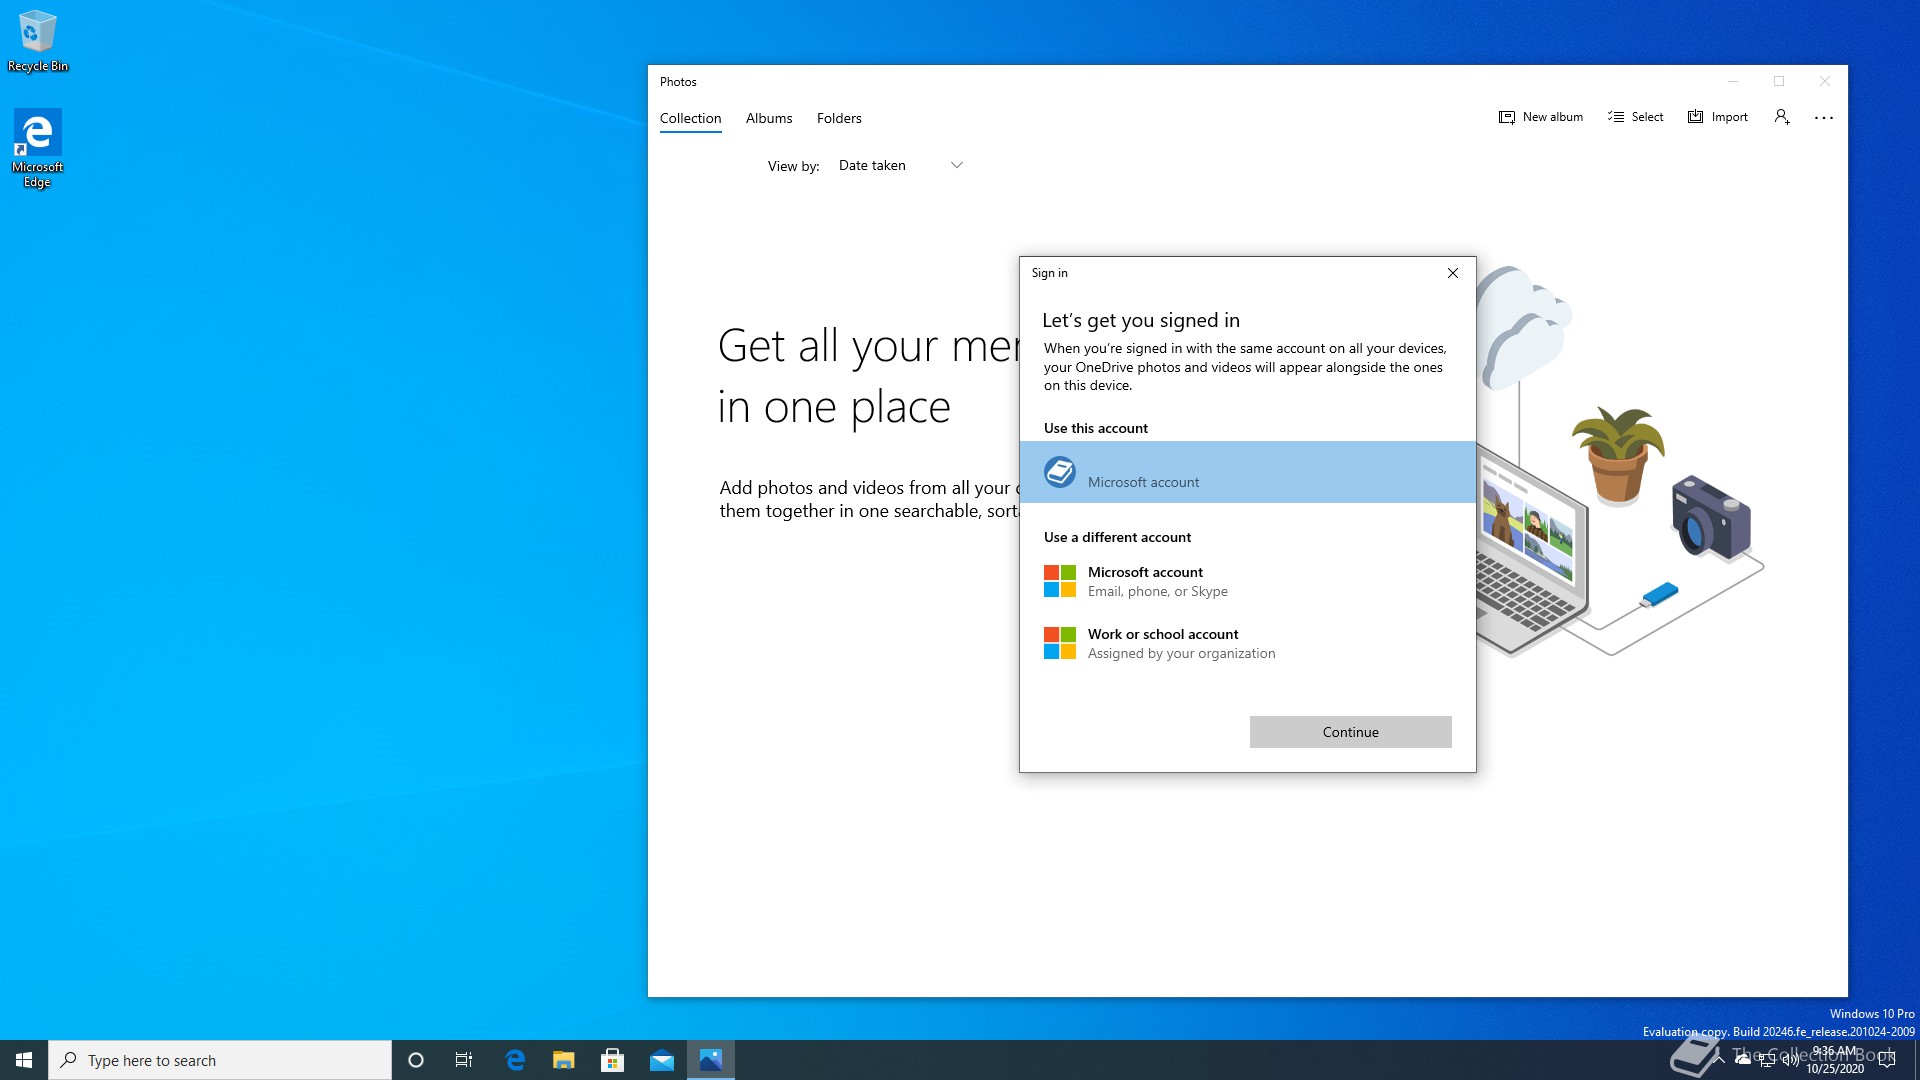
Task: Click the volume speaker tray icon
Action: tap(1790, 1060)
